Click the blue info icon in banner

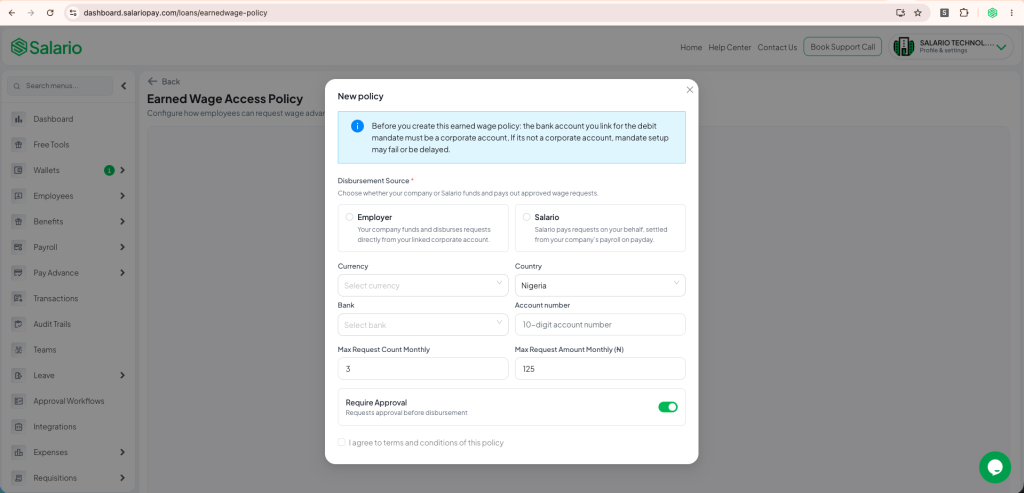(x=357, y=126)
